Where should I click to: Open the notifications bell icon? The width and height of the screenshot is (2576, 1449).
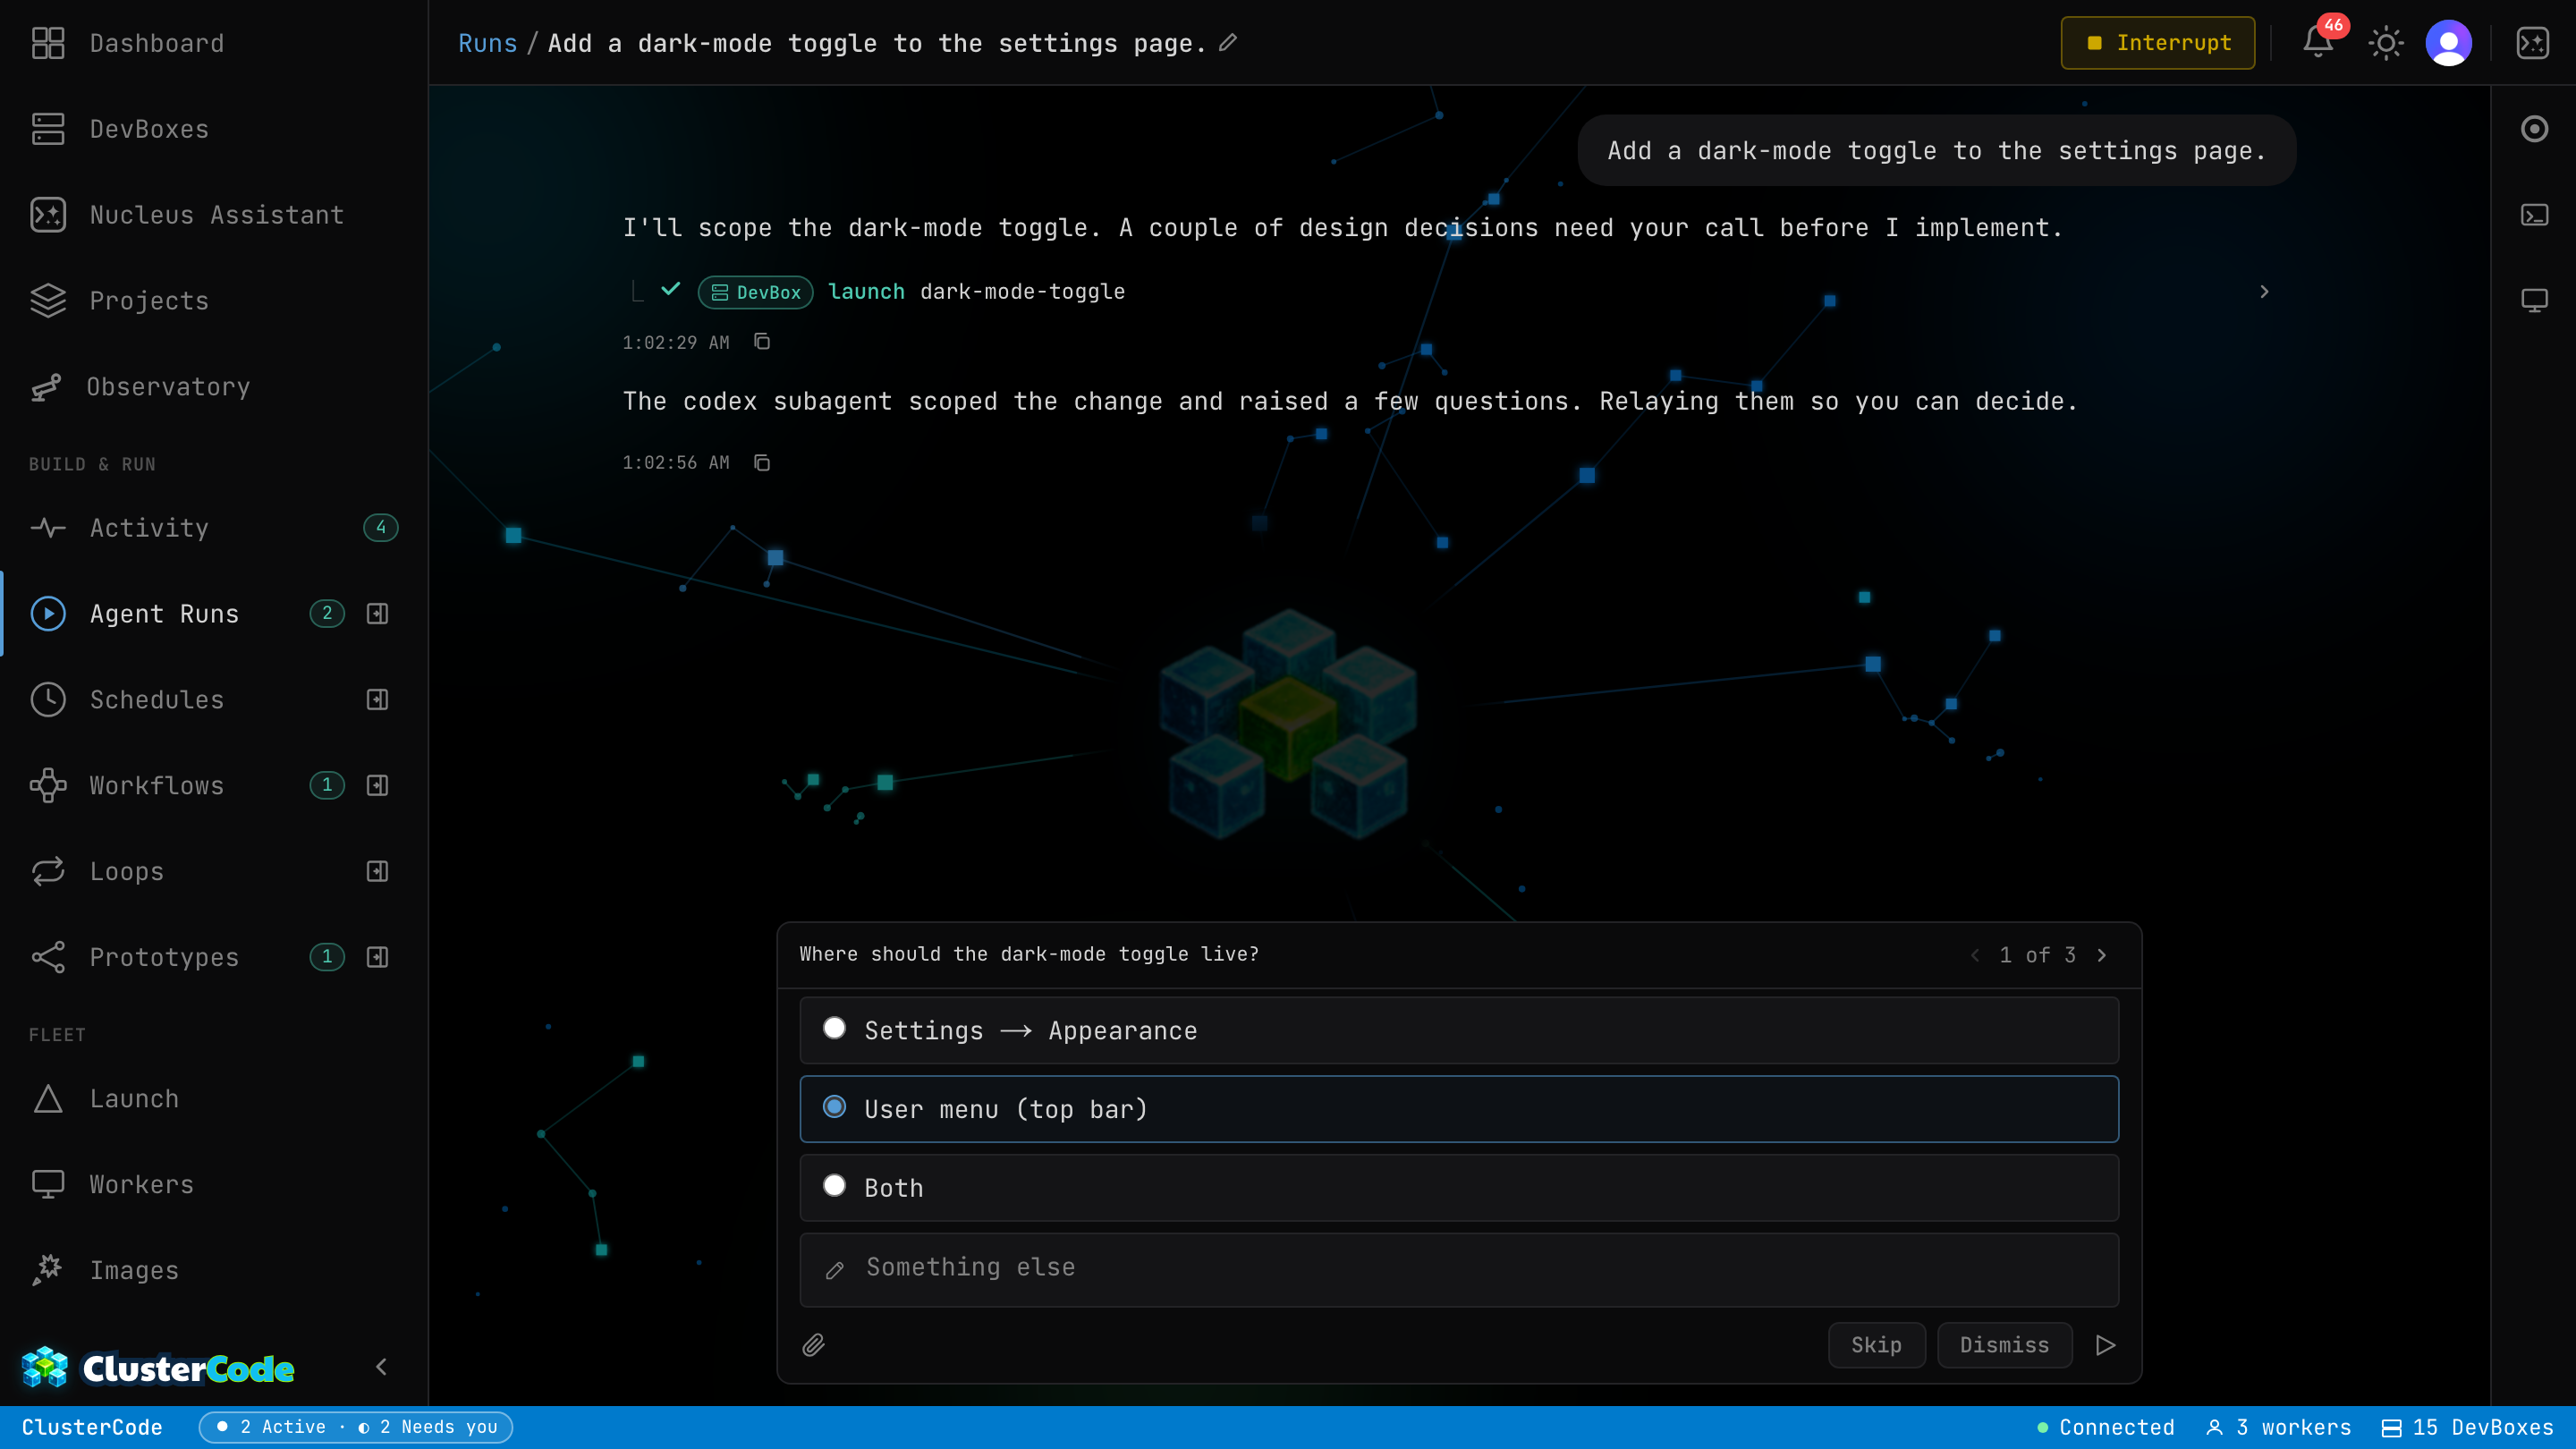(x=2318, y=43)
